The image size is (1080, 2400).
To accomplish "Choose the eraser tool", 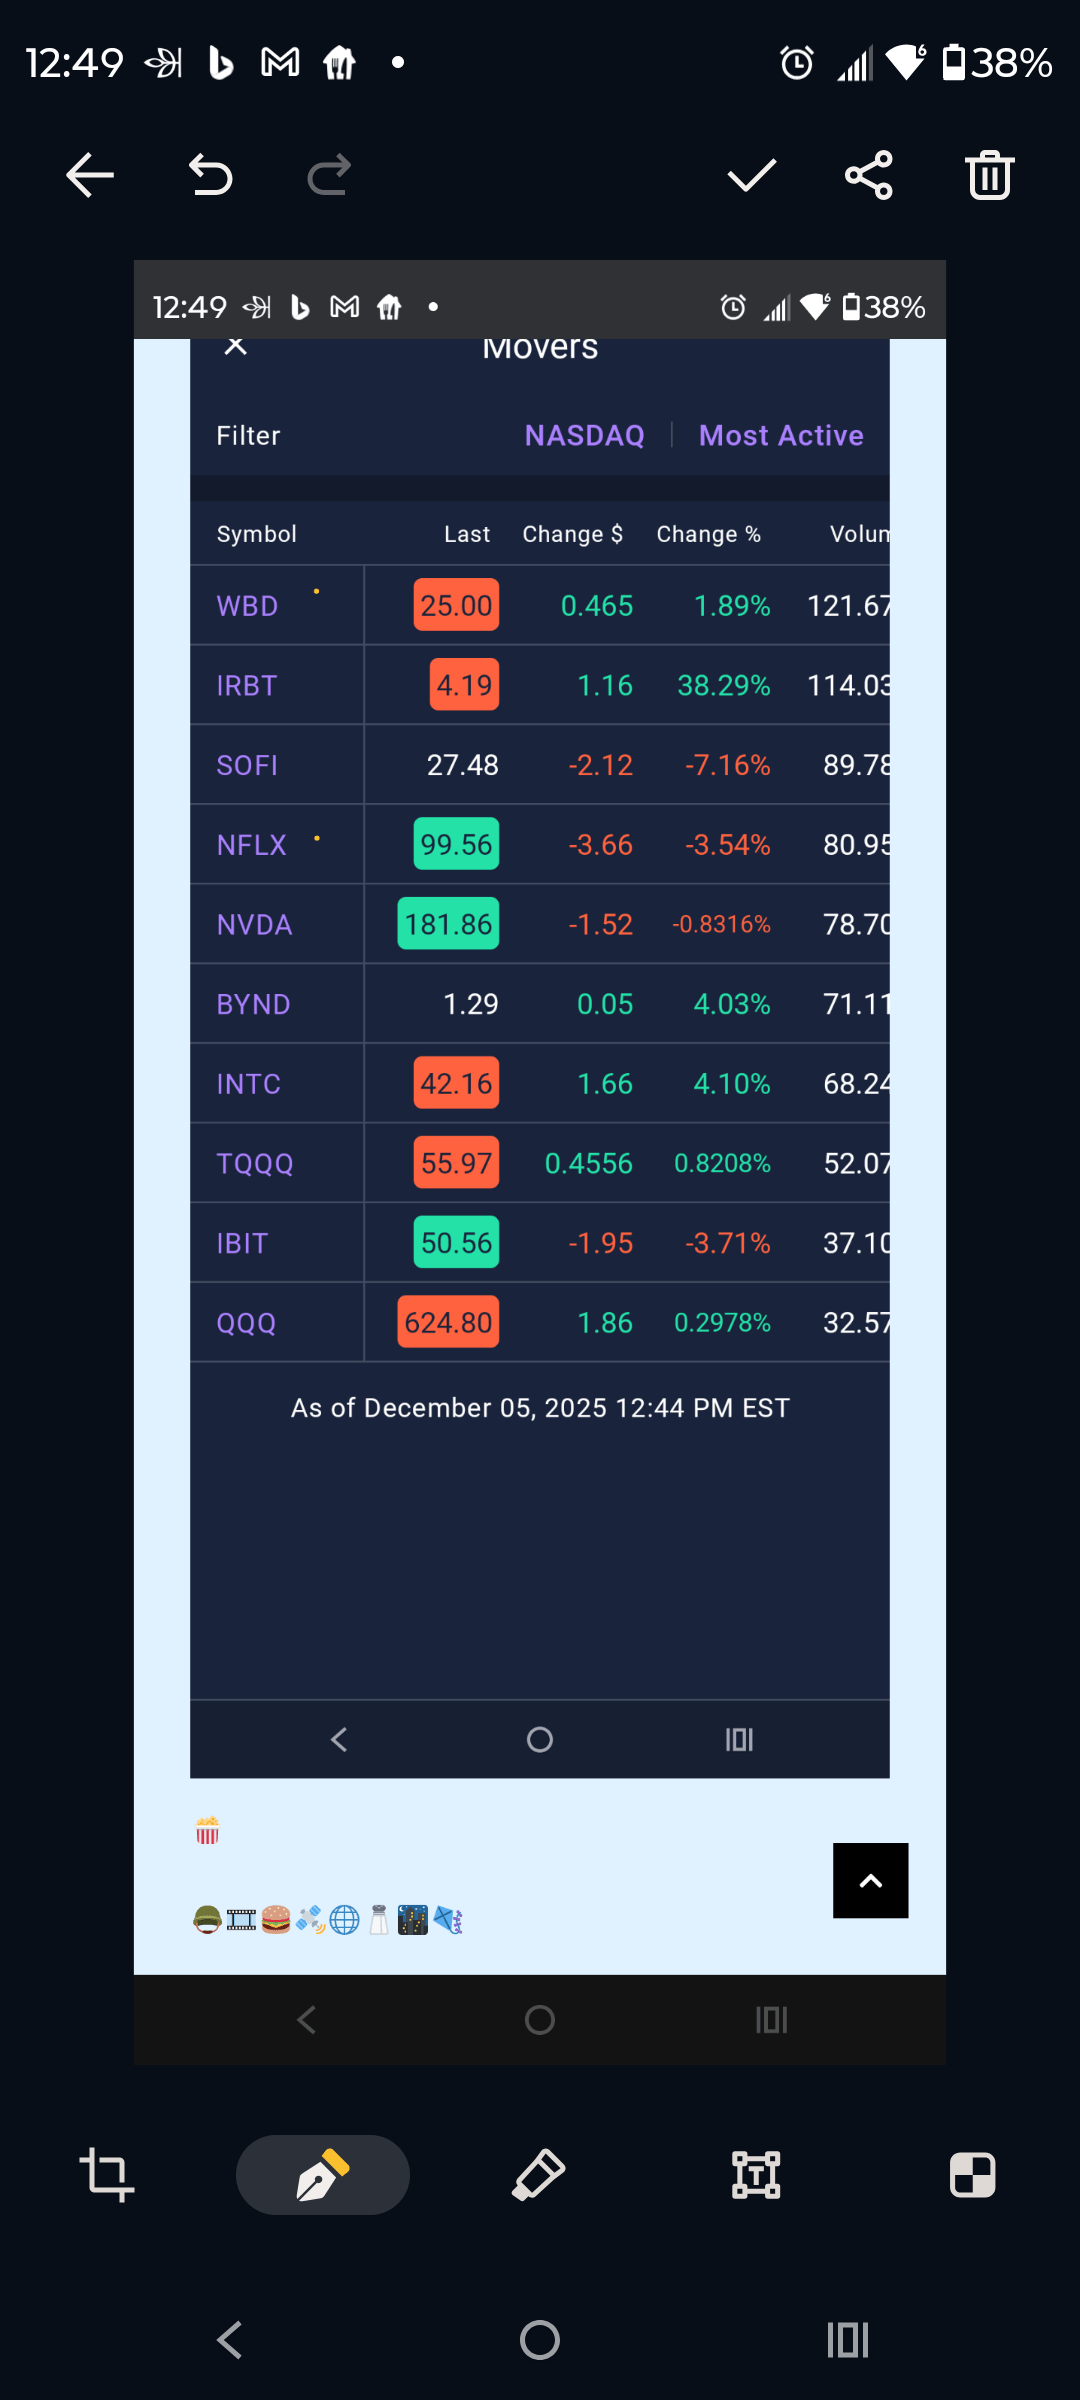I will 539,2175.
